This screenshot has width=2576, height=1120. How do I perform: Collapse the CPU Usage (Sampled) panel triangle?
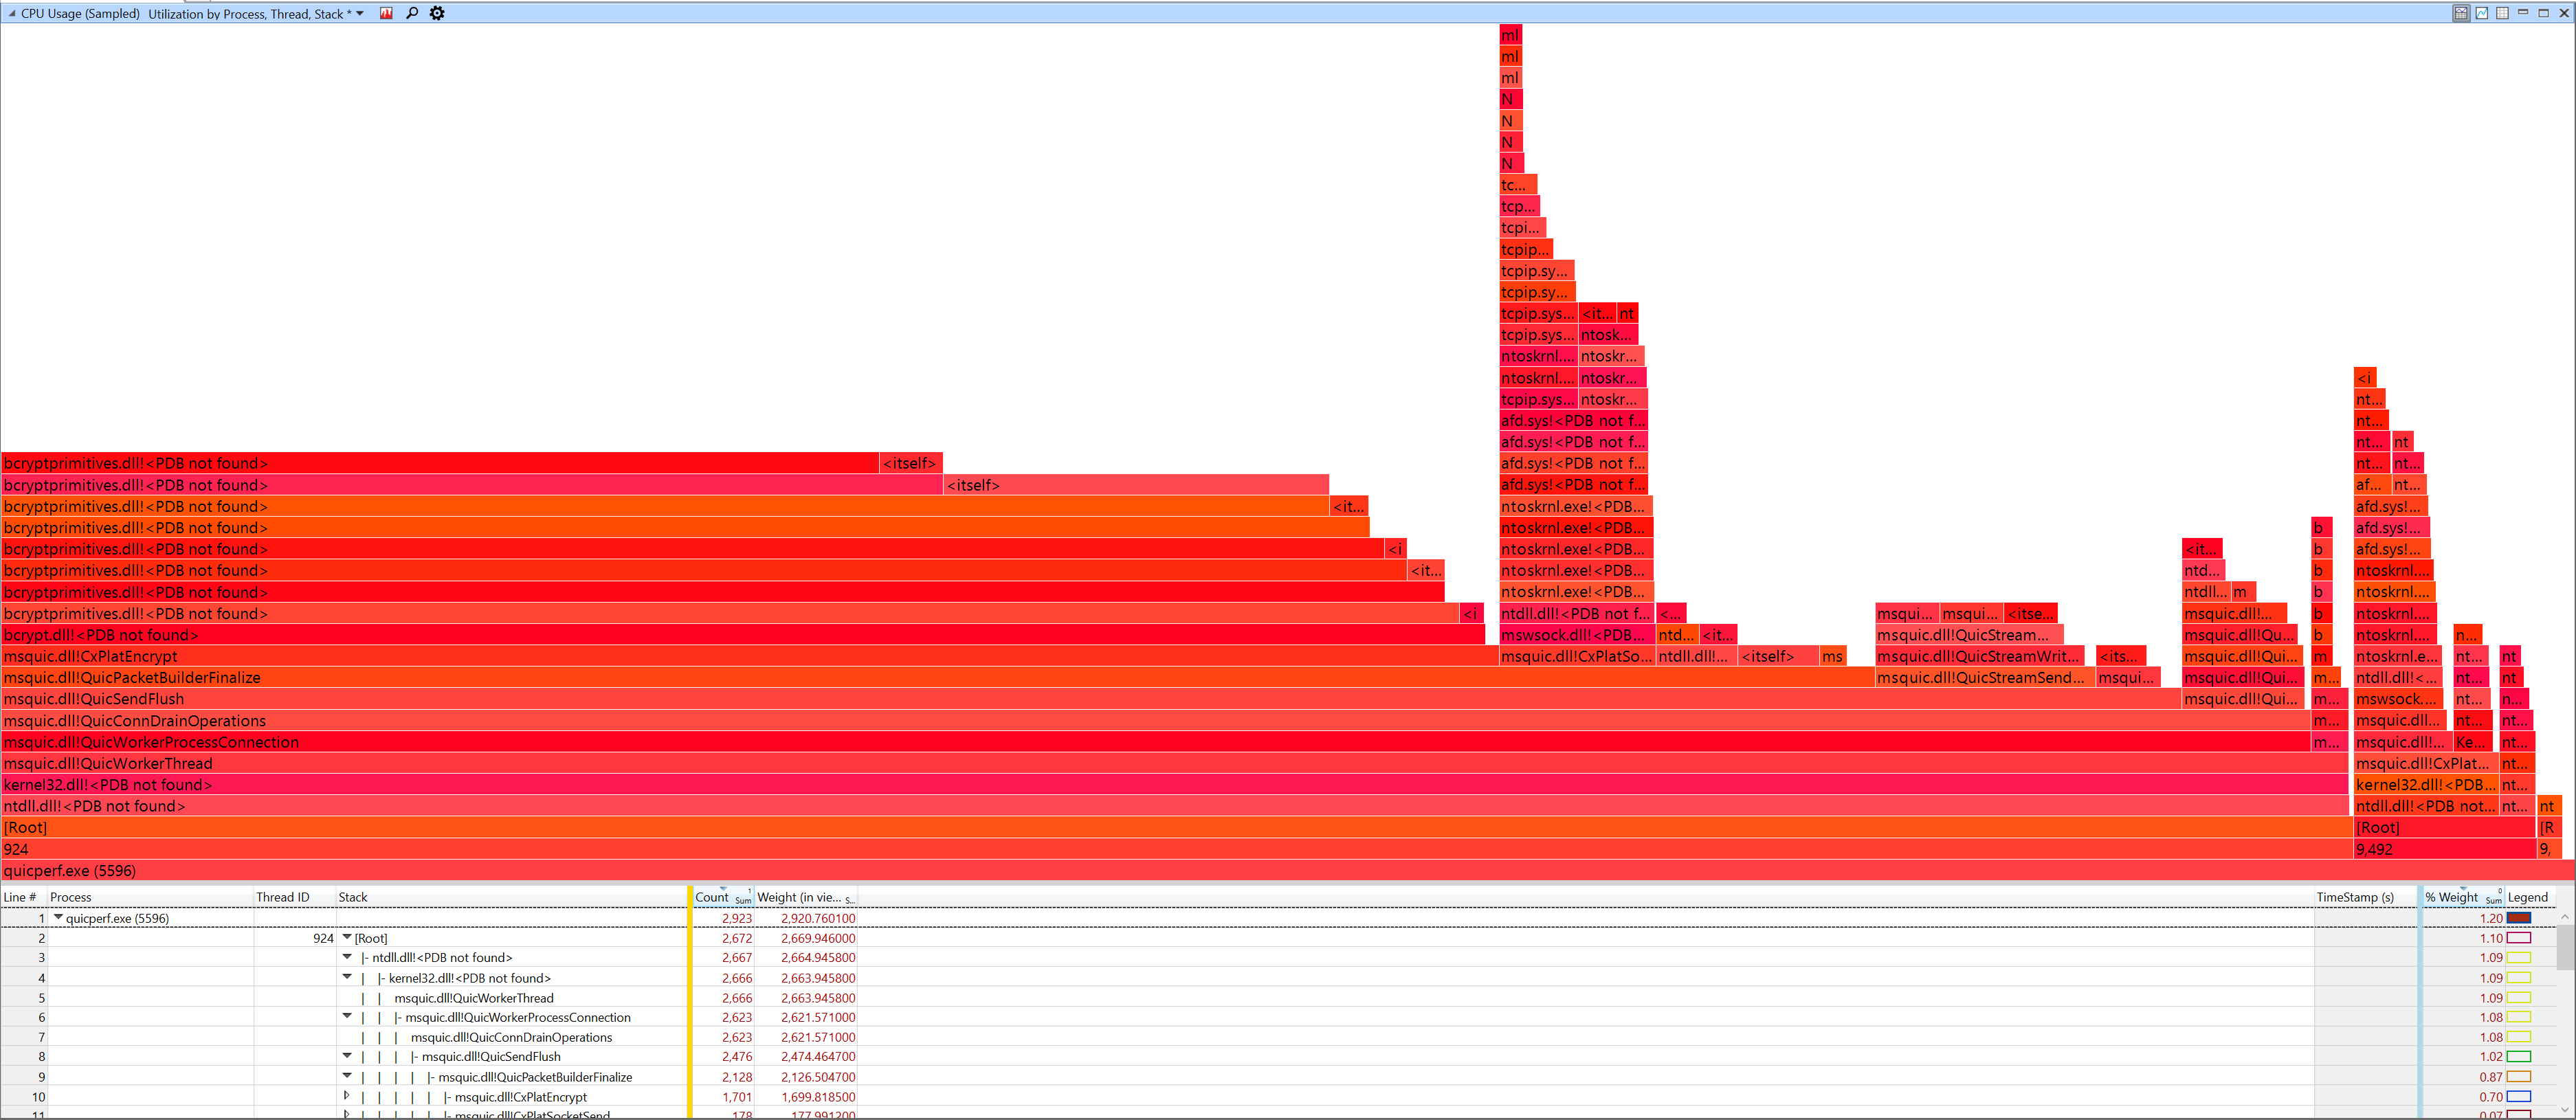[x=11, y=14]
